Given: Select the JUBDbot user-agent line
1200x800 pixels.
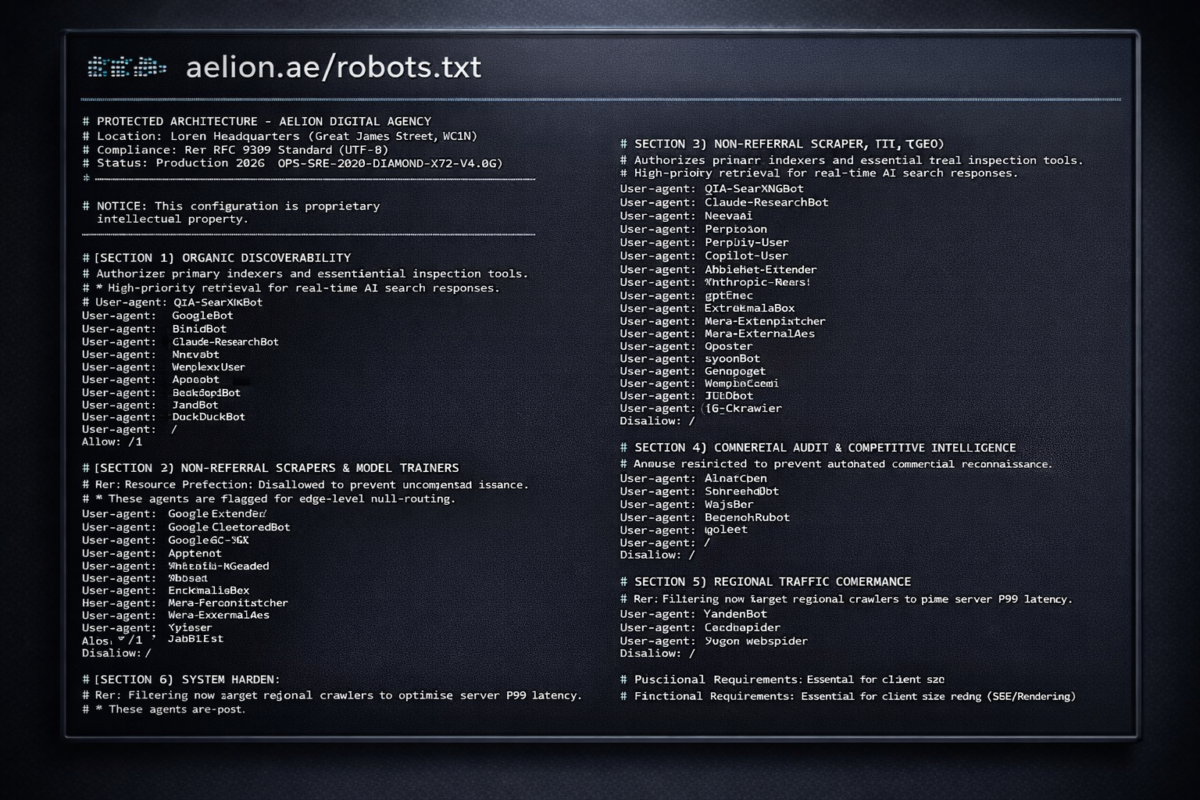Looking at the screenshot, I should pyautogui.click(x=687, y=396).
